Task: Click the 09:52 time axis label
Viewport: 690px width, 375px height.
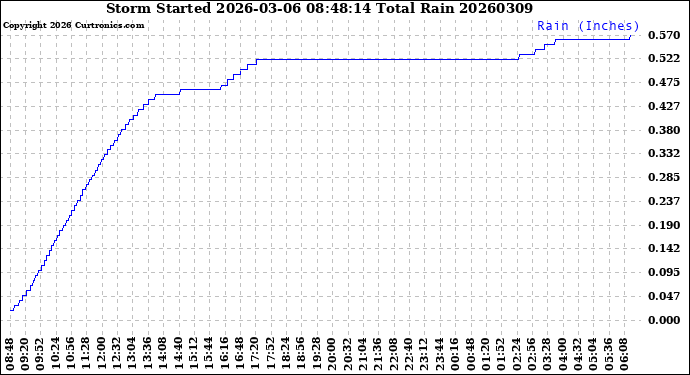Action: pyautogui.click(x=41, y=354)
